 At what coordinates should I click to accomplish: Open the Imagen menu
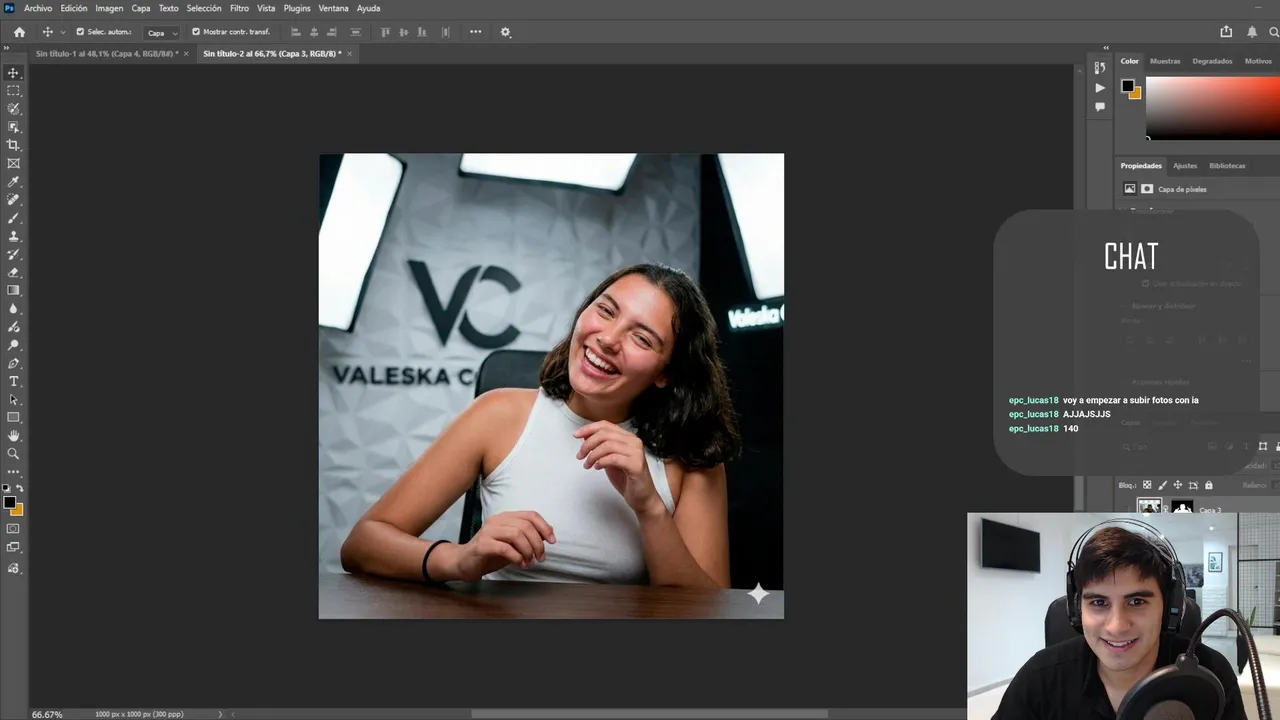click(x=109, y=8)
